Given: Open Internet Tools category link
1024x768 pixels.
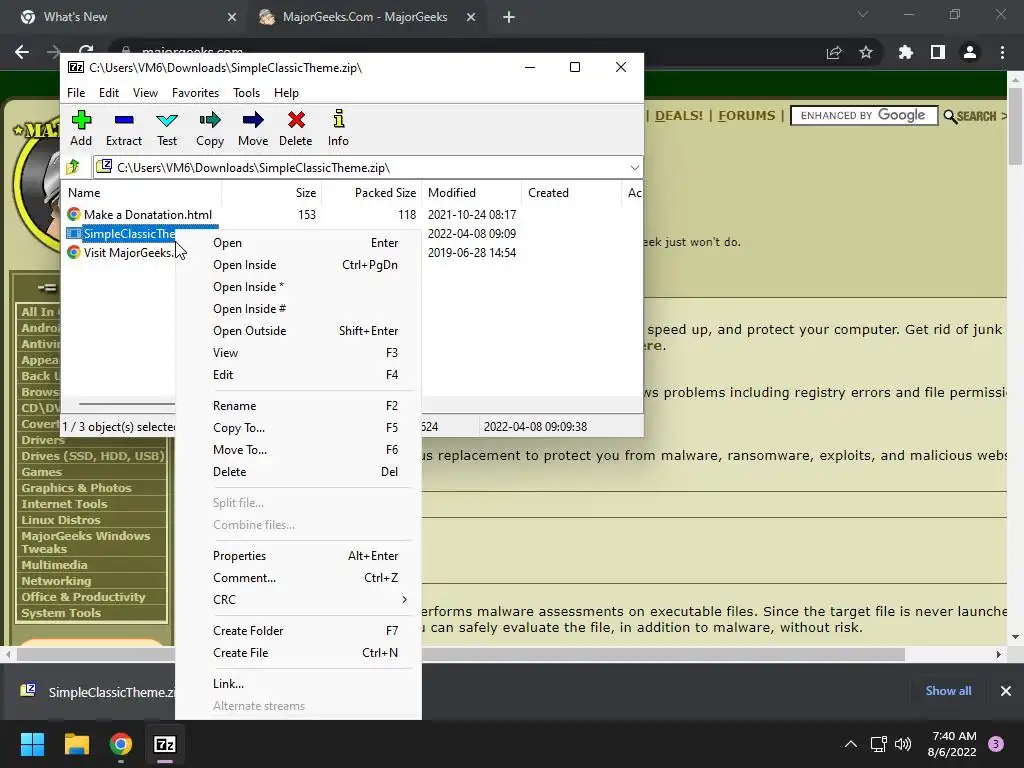Looking at the screenshot, I should pos(64,504).
